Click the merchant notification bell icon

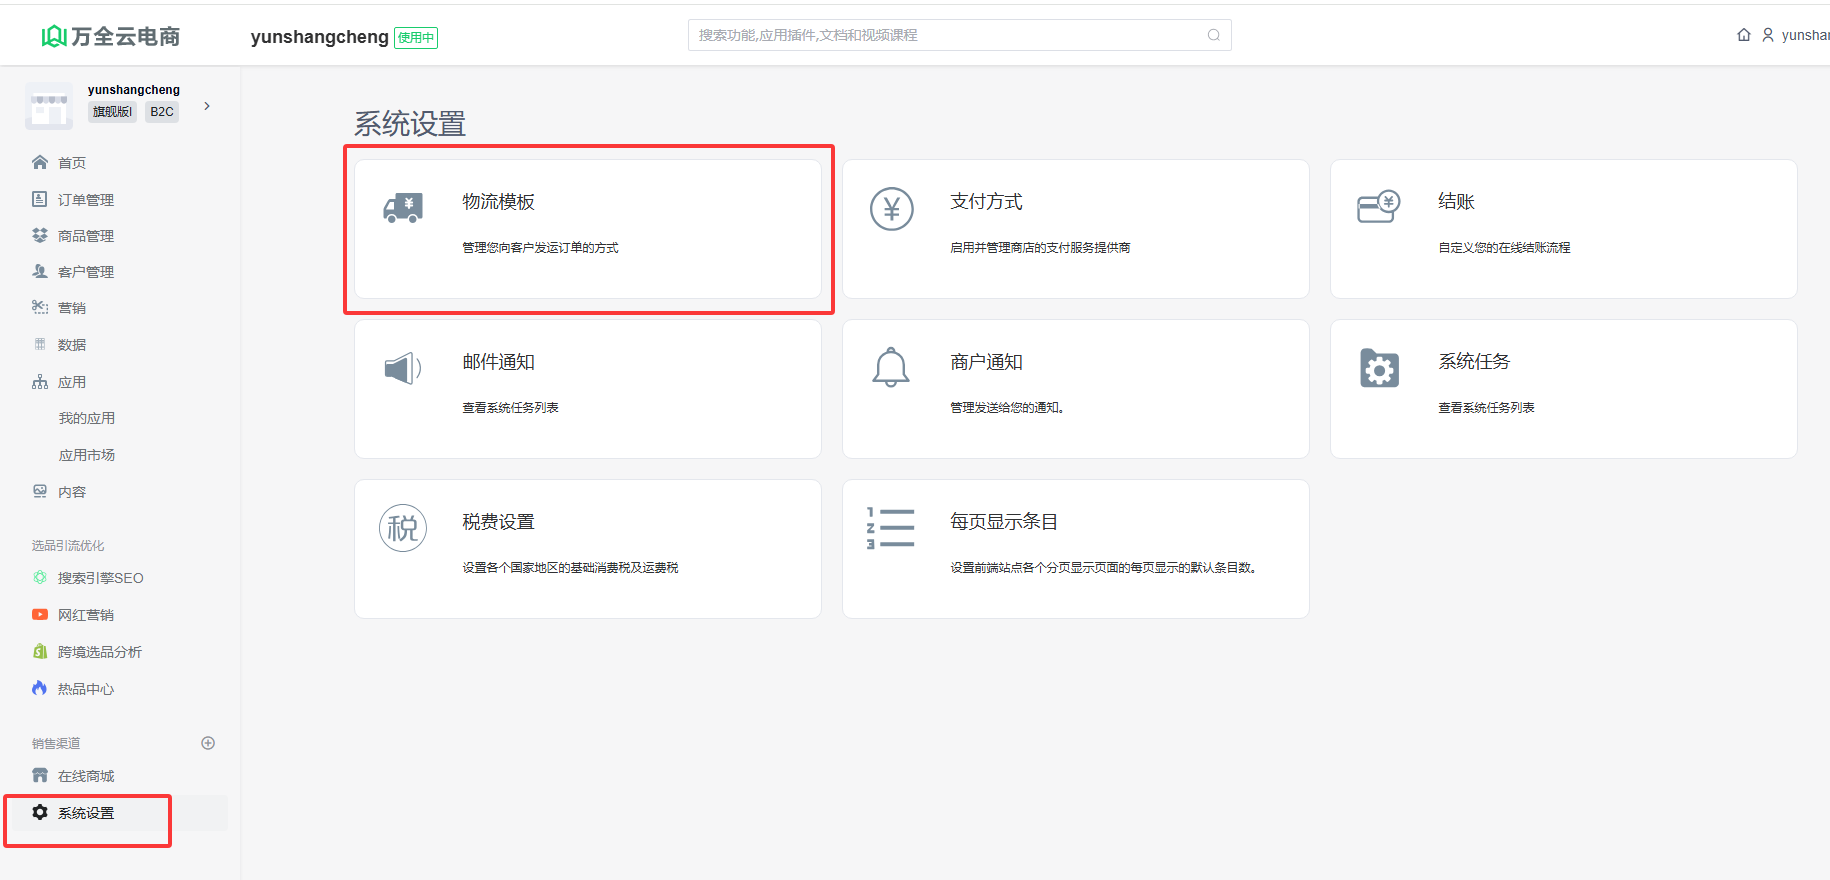pos(891,368)
